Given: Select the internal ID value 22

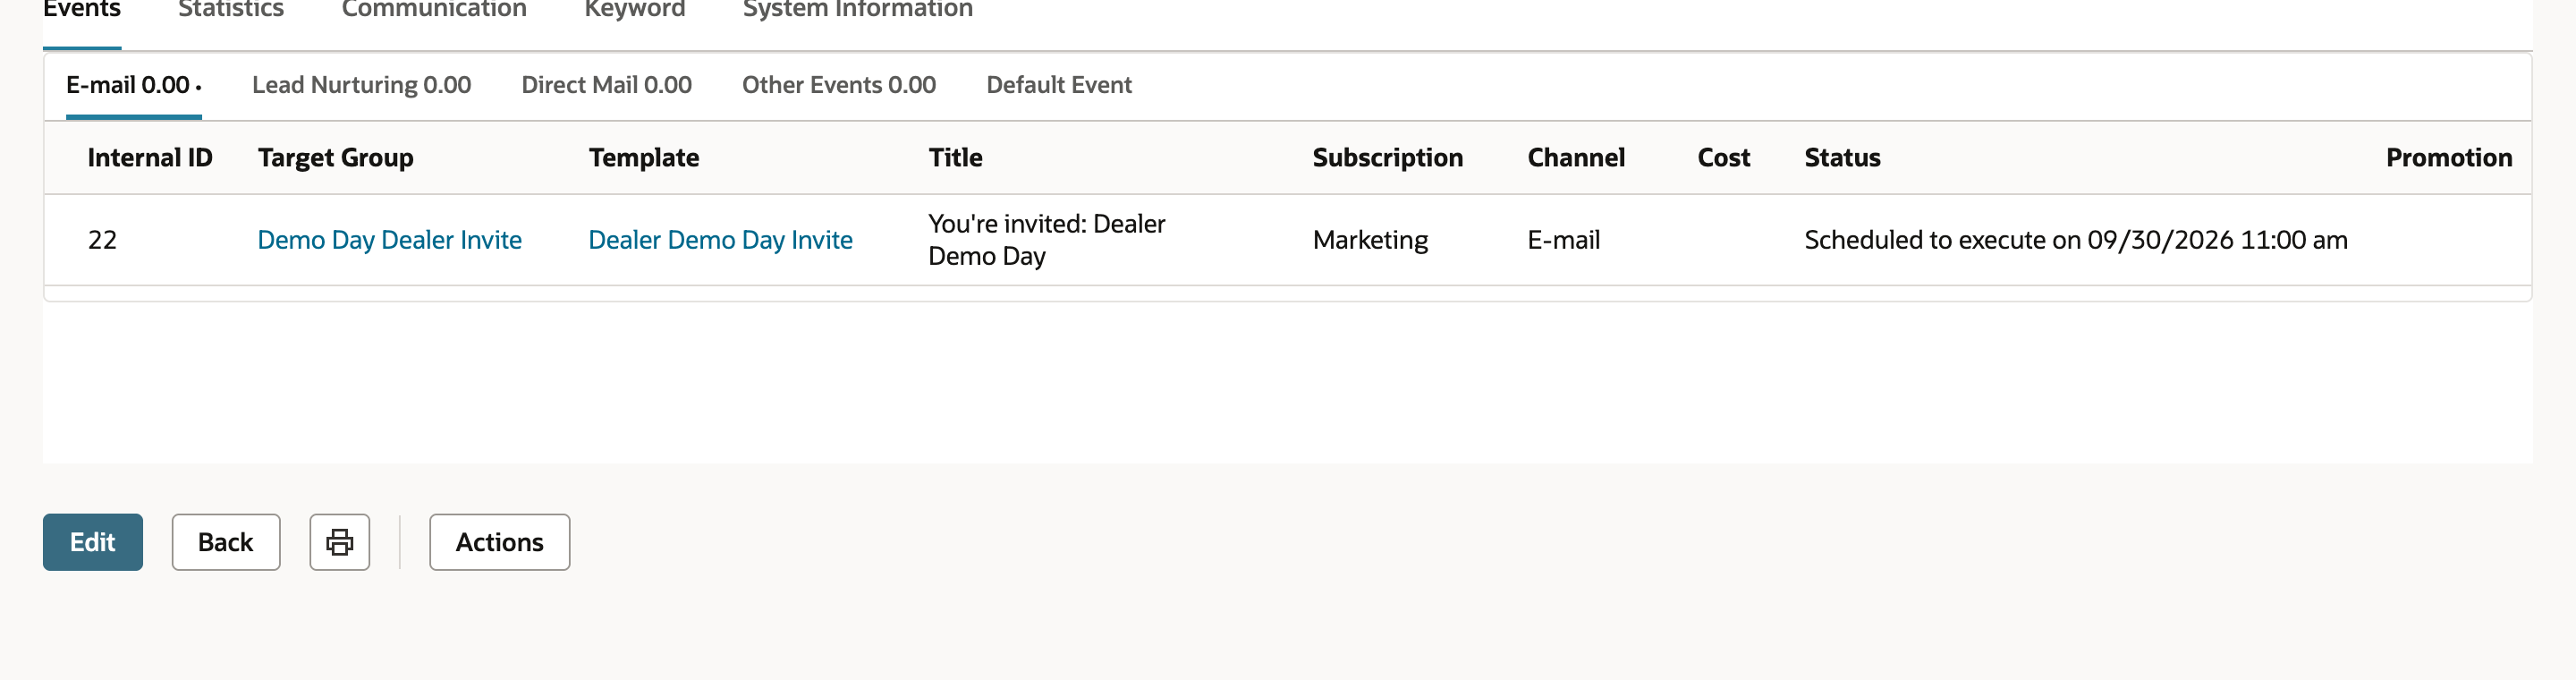Looking at the screenshot, I should click(102, 240).
